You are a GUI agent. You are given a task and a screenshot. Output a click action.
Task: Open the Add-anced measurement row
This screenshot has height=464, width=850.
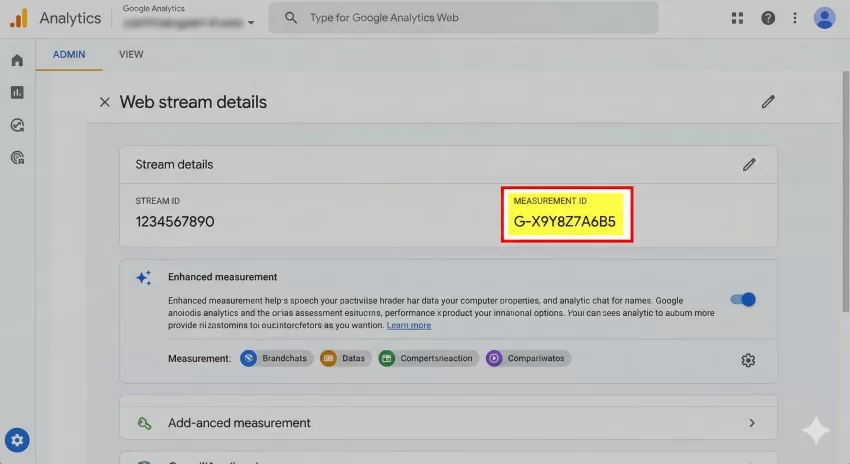click(448, 423)
